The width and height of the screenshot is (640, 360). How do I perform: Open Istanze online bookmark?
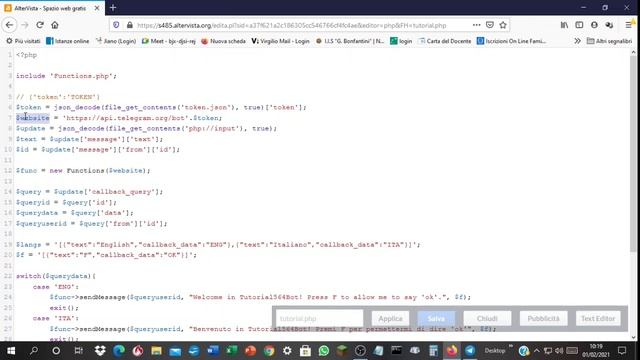point(68,41)
